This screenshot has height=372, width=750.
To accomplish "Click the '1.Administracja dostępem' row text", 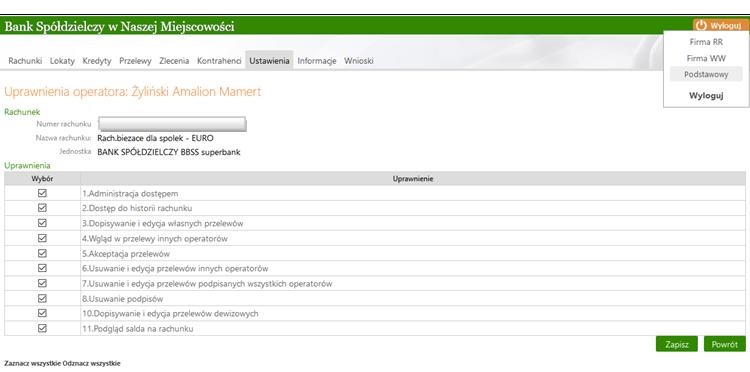I will [130, 194].
